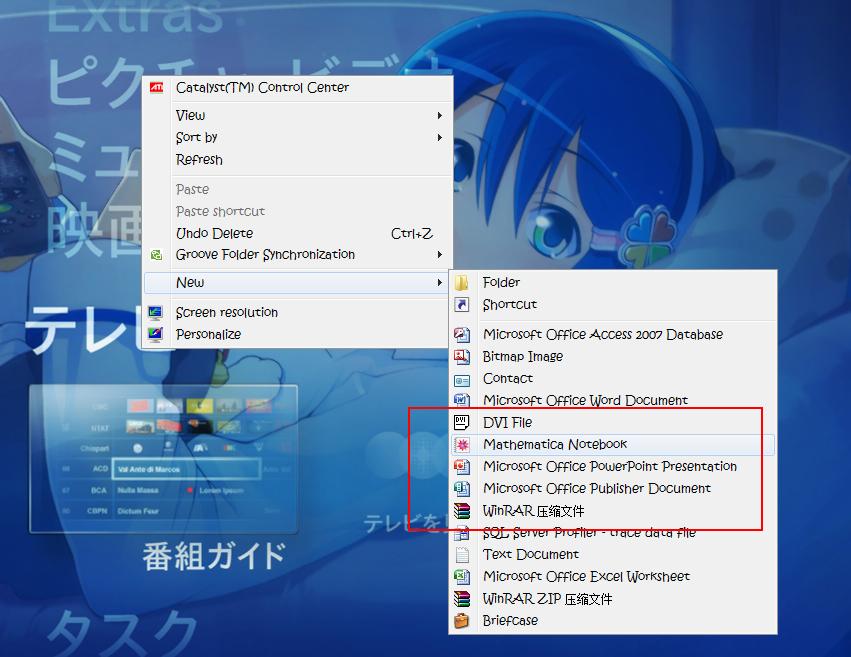
Task: Choose Groove Folder Synchronization entry
Action: [x=297, y=254]
